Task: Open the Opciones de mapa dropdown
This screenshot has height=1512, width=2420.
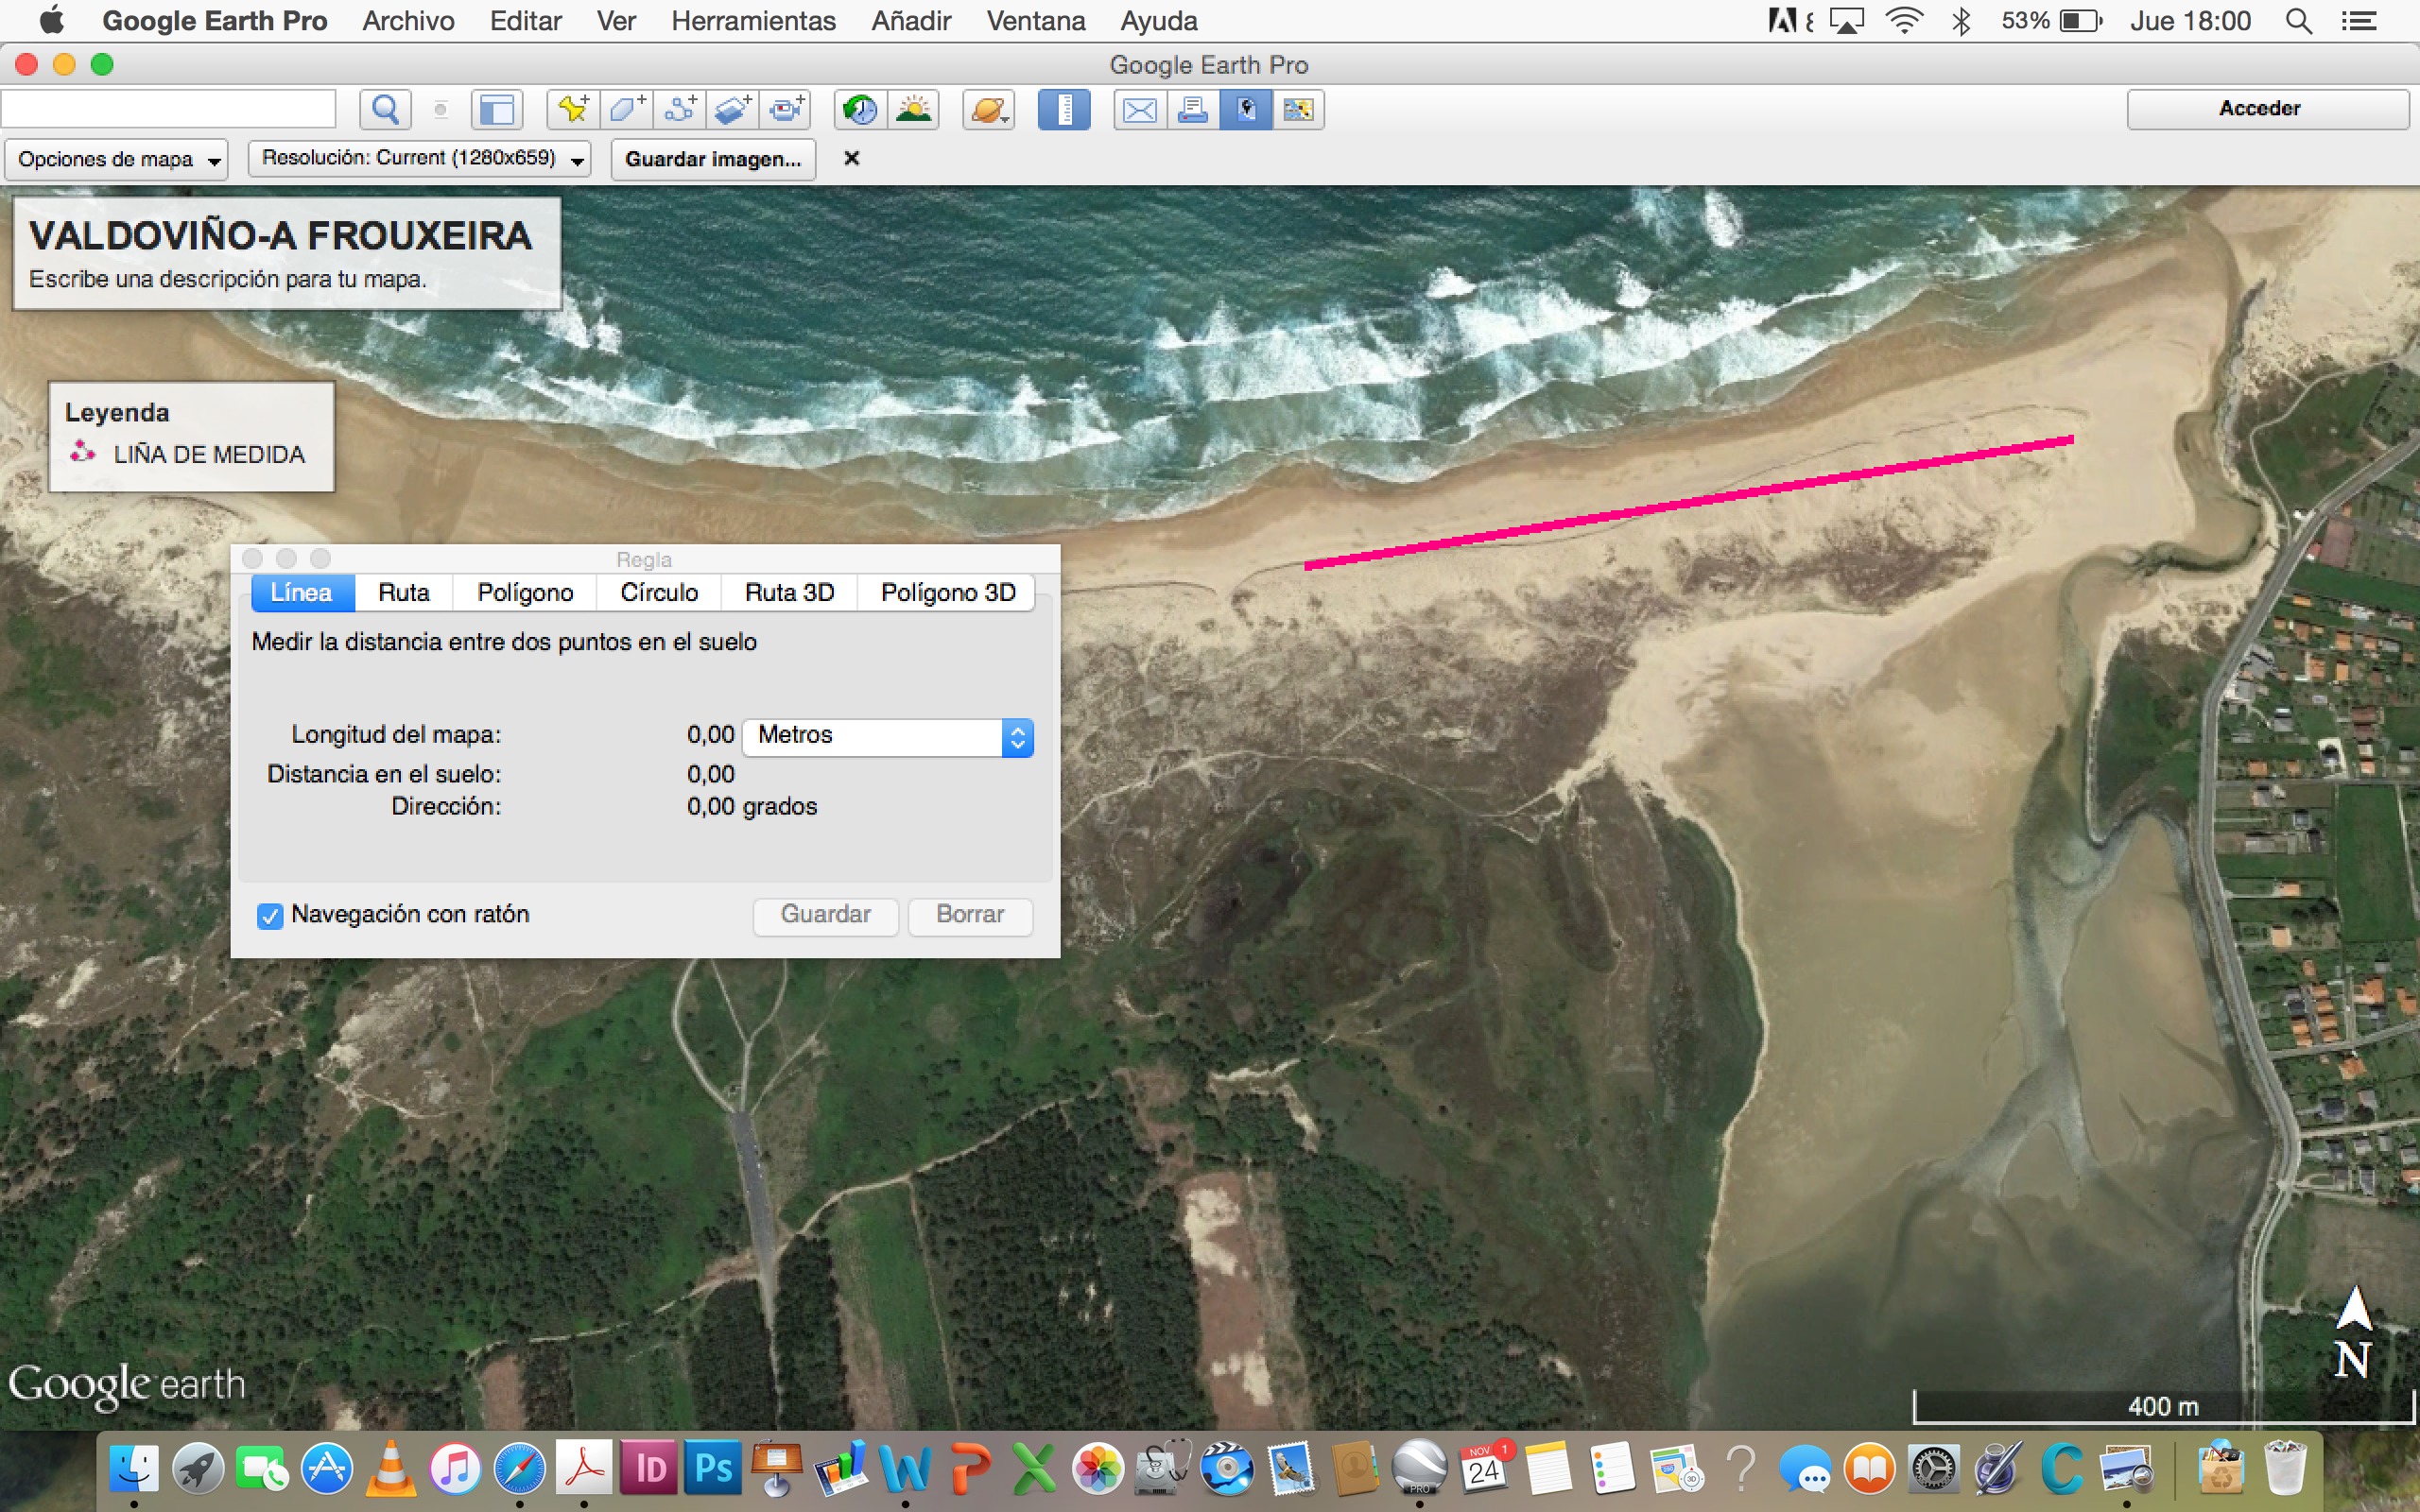Action: [x=116, y=159]
